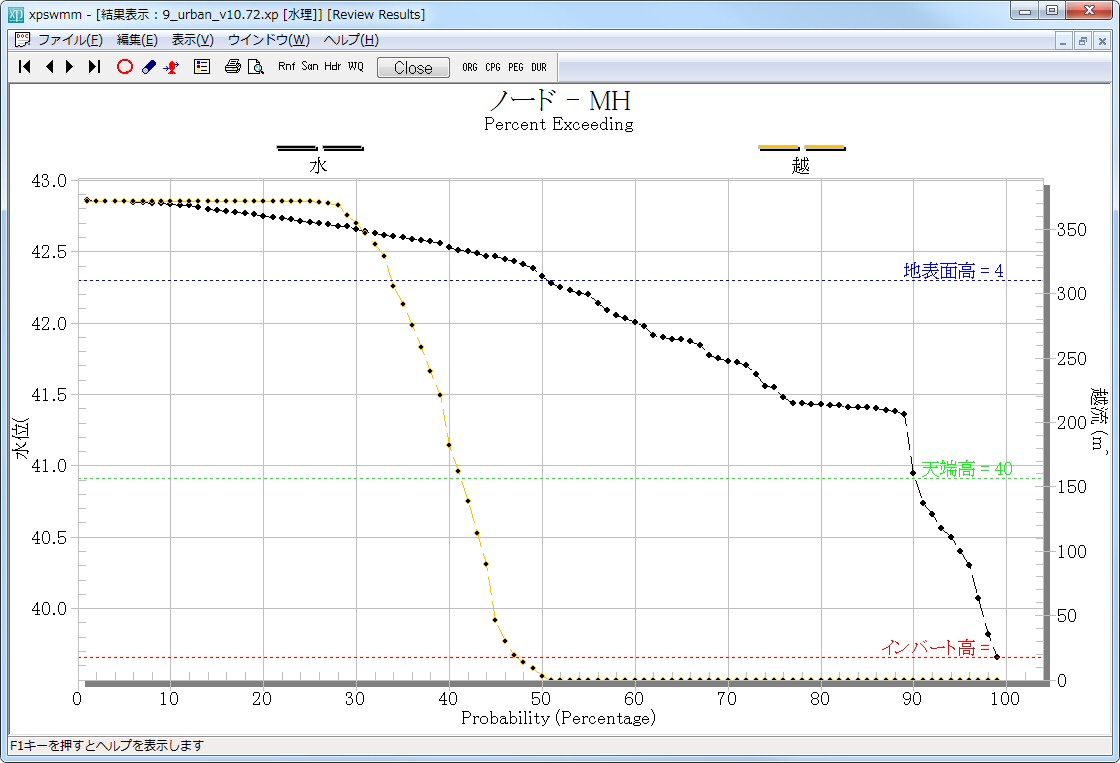Open the legend list properties icon
1120x763 pixels.
201,67
